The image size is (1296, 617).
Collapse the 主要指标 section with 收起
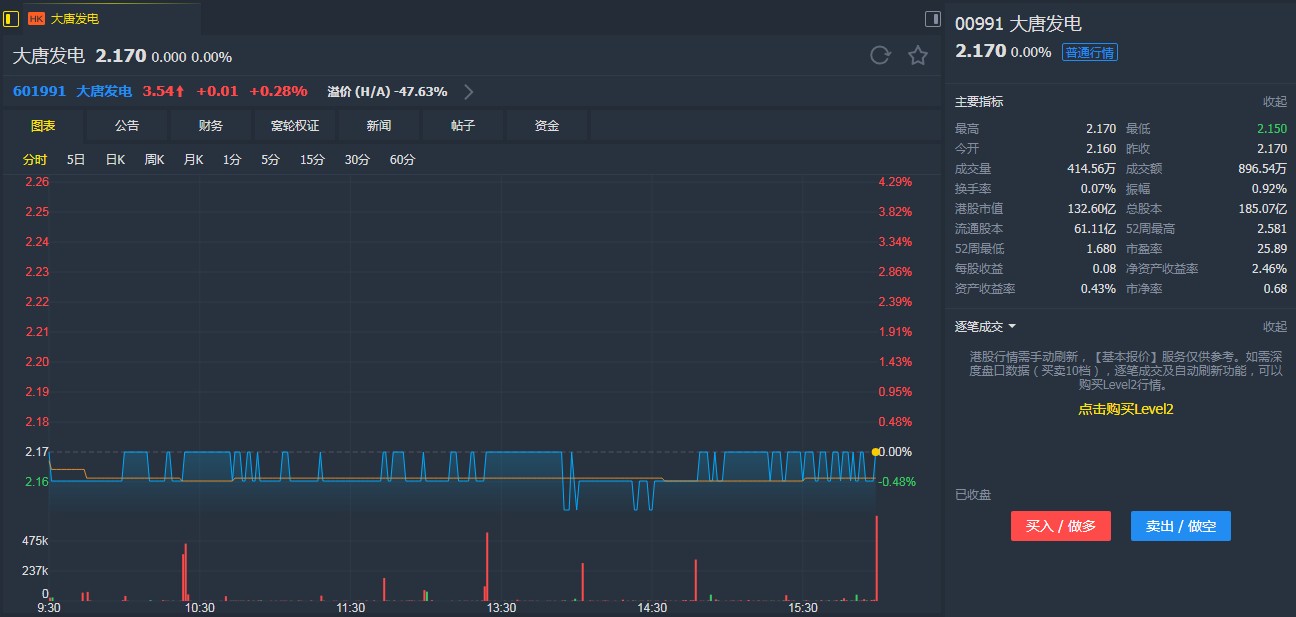tap(1274, 102)
